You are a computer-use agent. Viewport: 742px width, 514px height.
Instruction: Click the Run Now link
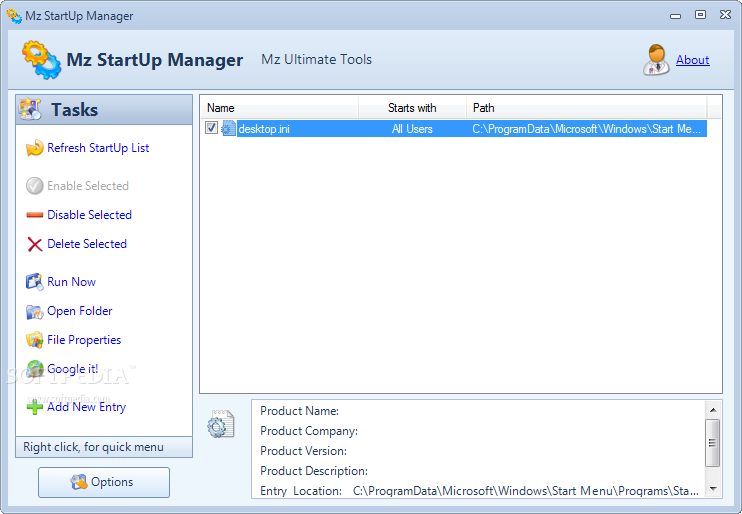tap(71, 282)
